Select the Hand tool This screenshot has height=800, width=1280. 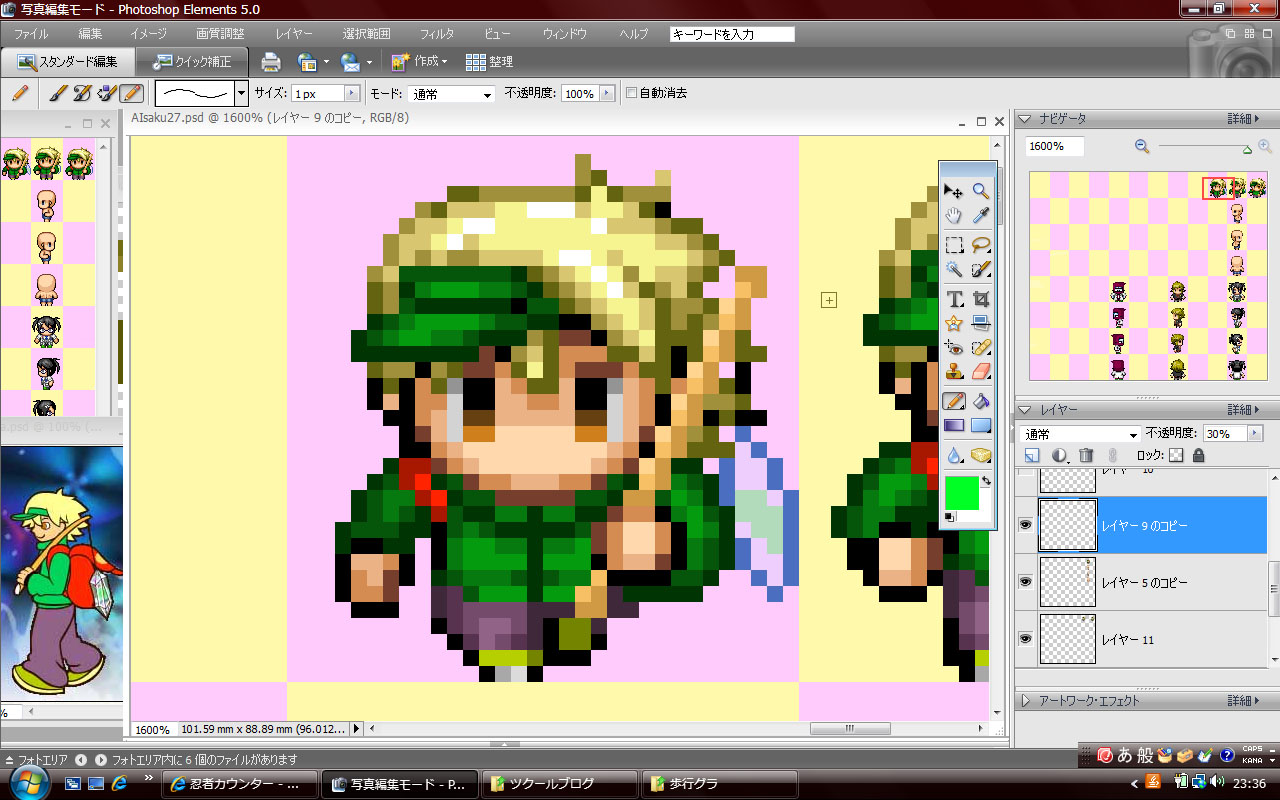click(954, 215)
